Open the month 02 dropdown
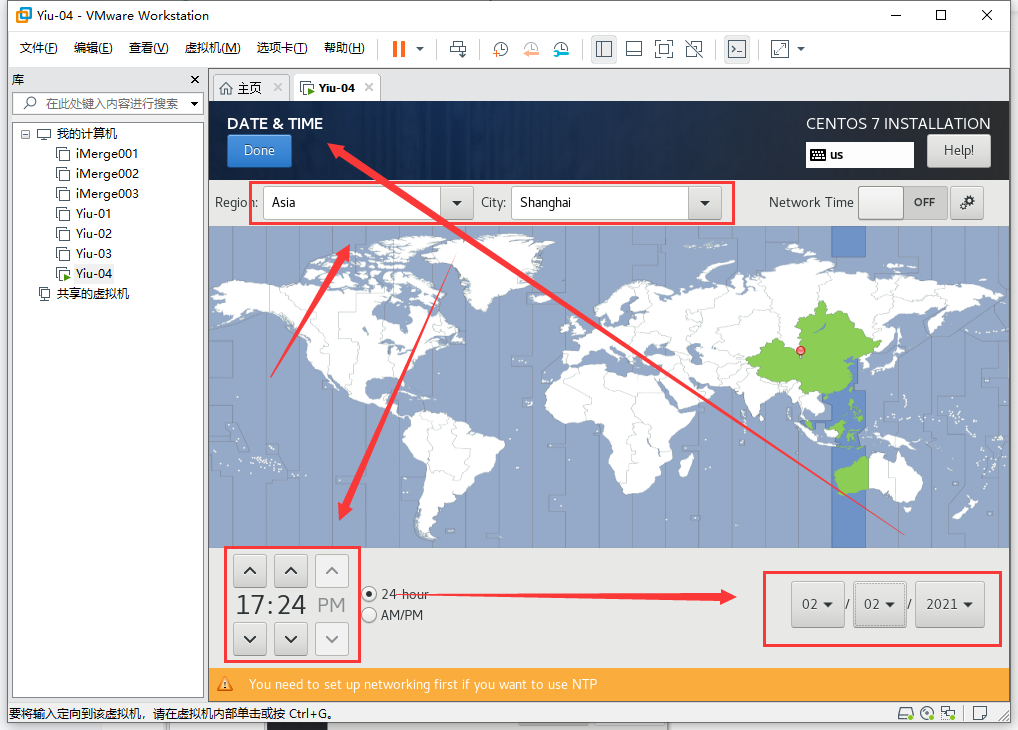This screenshot has width=1018, height=730. click(817, 605)
